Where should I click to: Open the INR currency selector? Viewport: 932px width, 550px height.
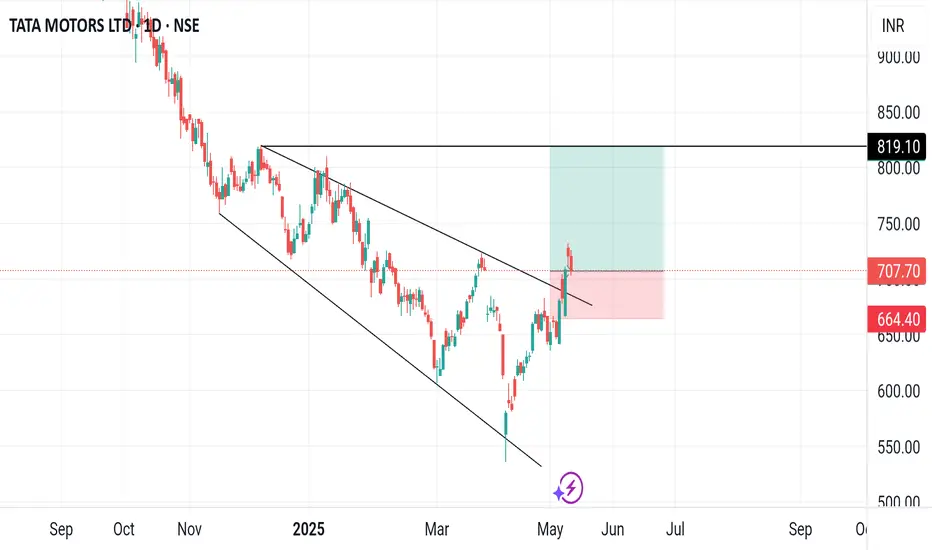893,26
